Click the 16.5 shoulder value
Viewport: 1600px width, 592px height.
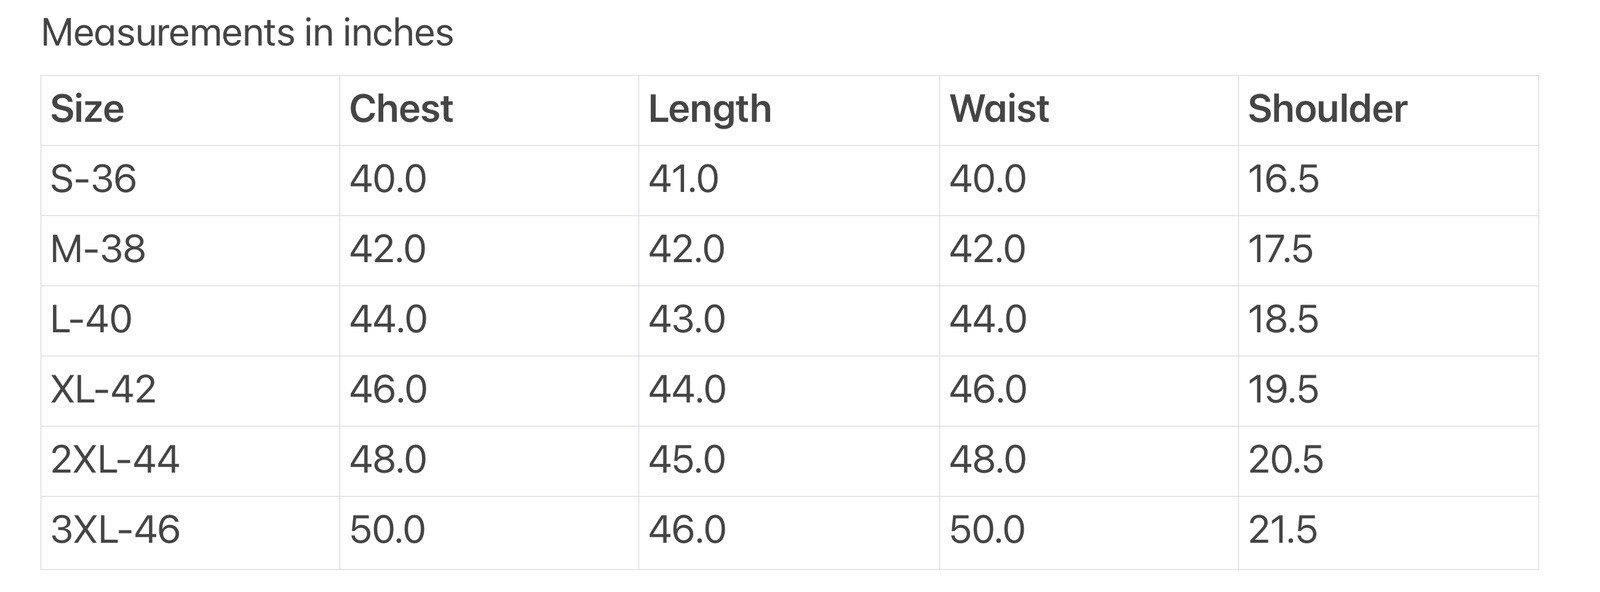[1283, 179]
